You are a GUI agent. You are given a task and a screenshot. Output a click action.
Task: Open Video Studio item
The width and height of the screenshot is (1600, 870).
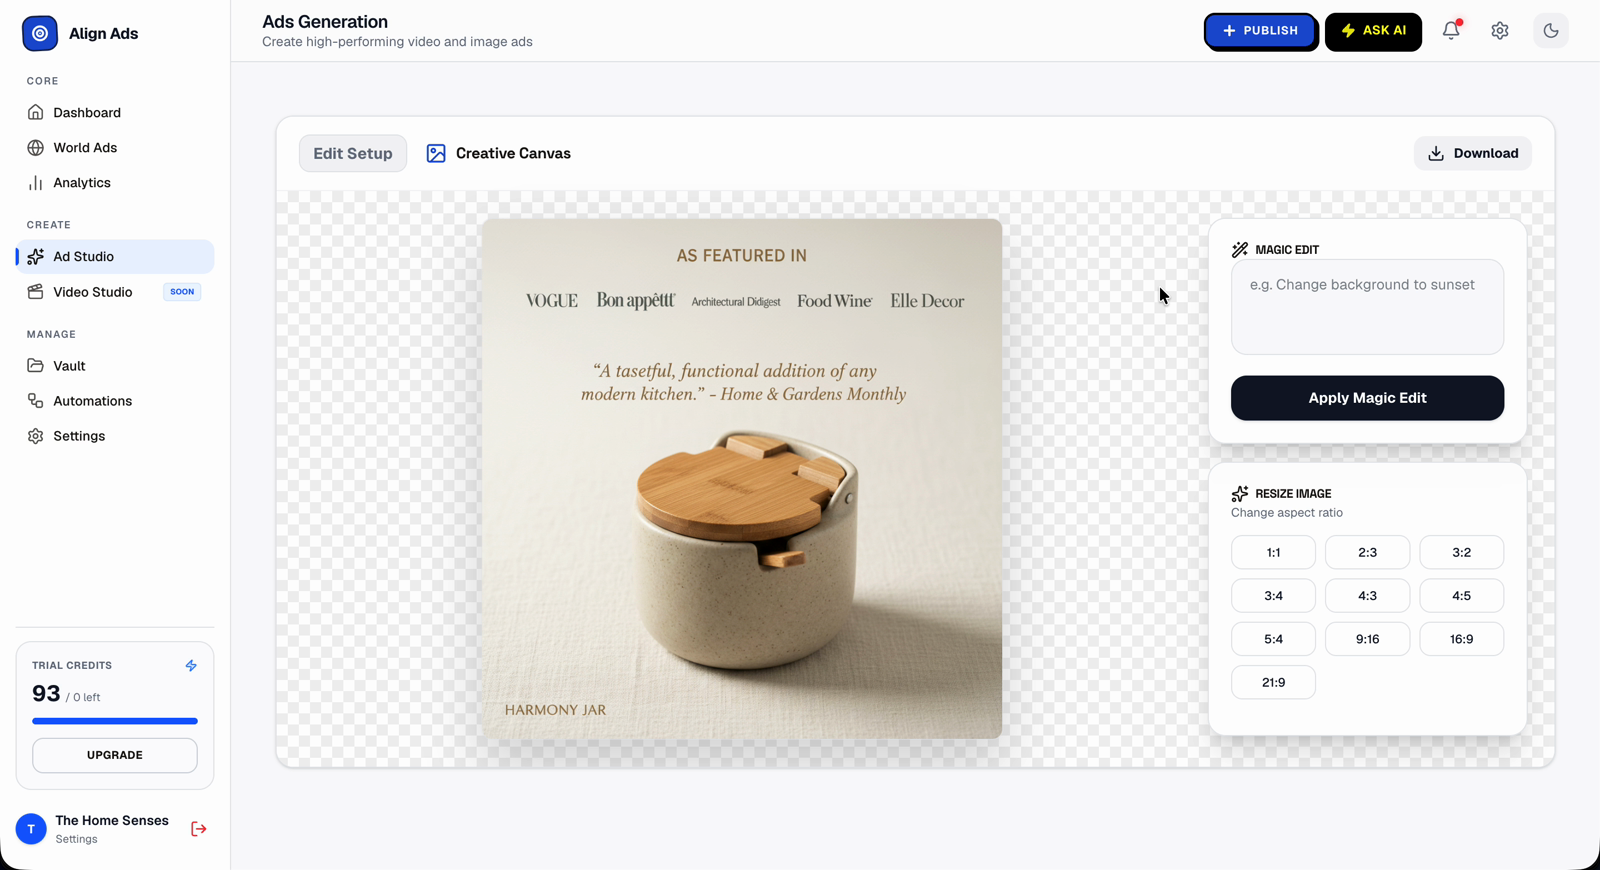coord(115,292)
